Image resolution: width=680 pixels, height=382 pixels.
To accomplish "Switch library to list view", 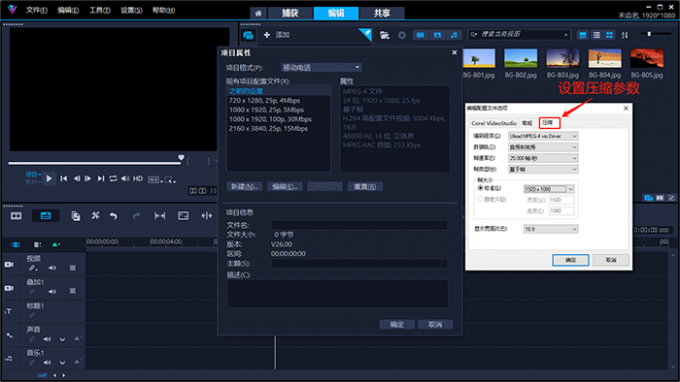I will pos(596,35).
